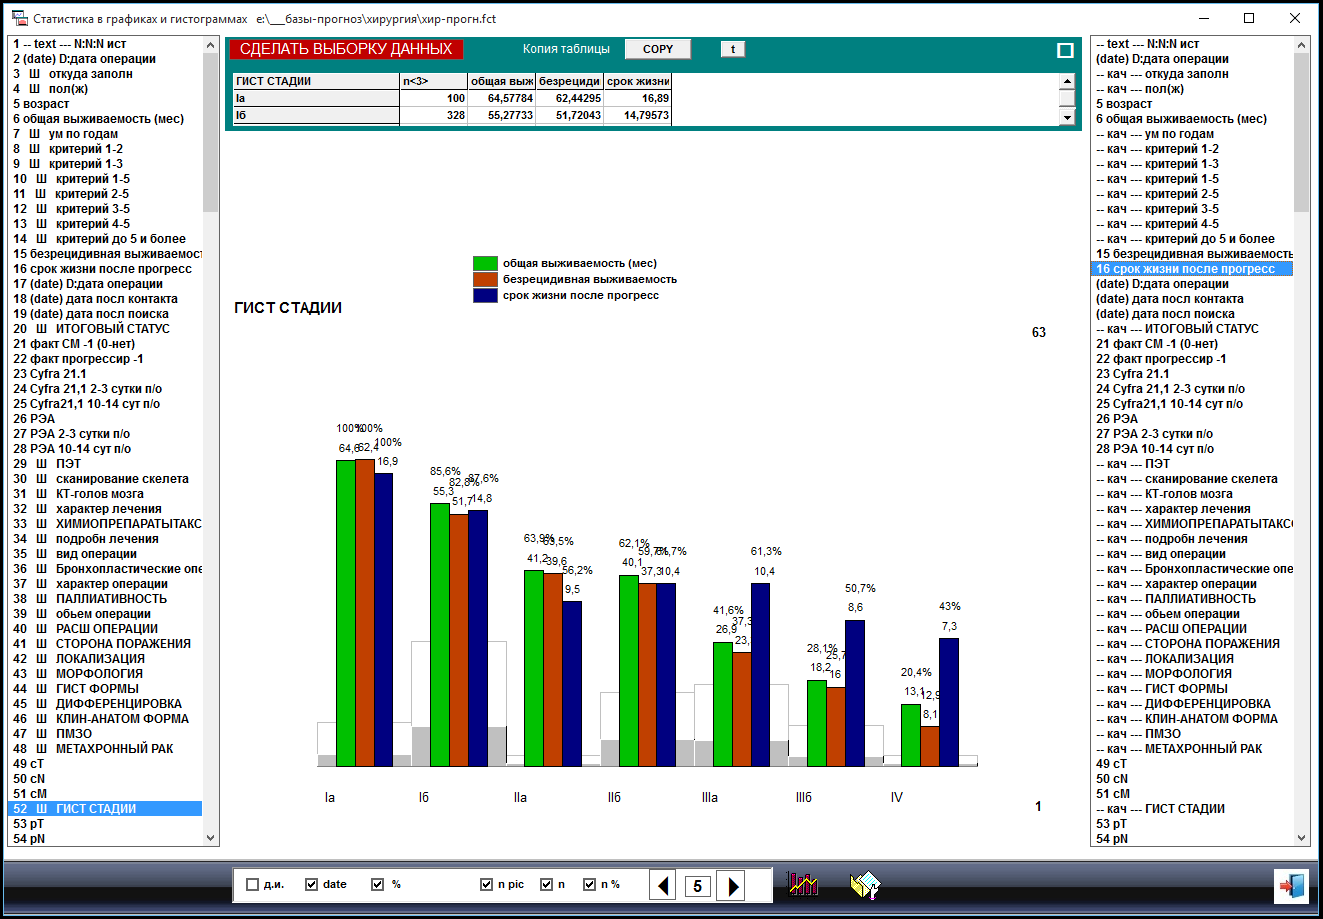This screenshot has width=1323, height=919.
Task: Click the exit door icon
Action: (1289, 886)
